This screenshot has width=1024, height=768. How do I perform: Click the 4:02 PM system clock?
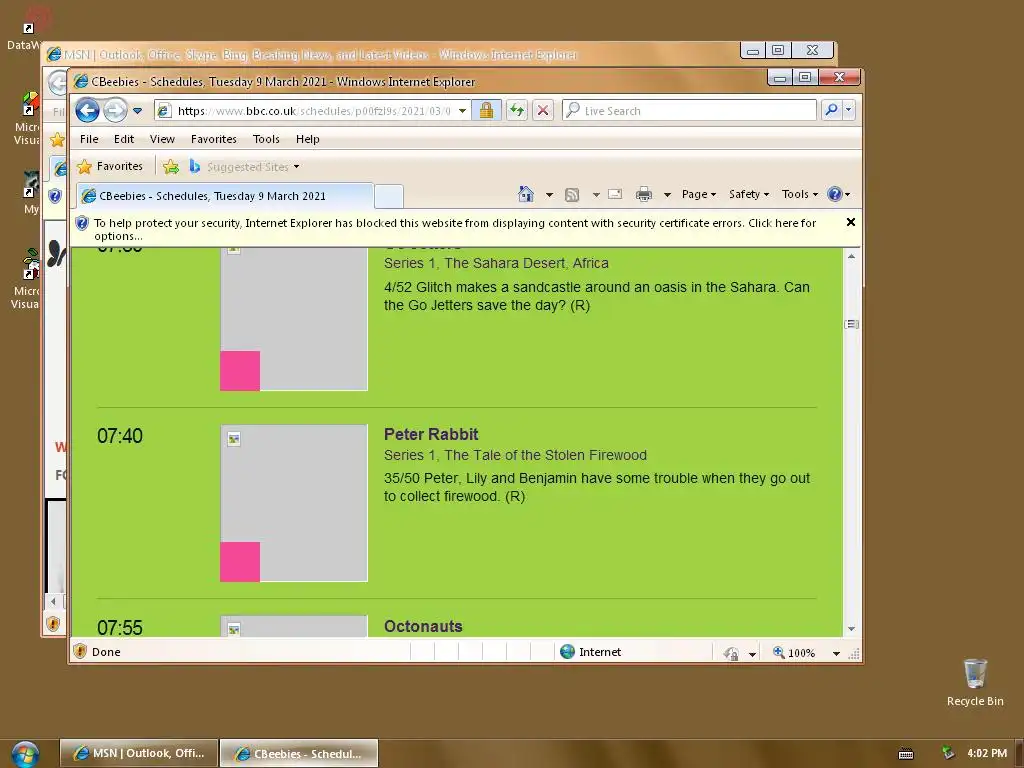tap(987, 753)
